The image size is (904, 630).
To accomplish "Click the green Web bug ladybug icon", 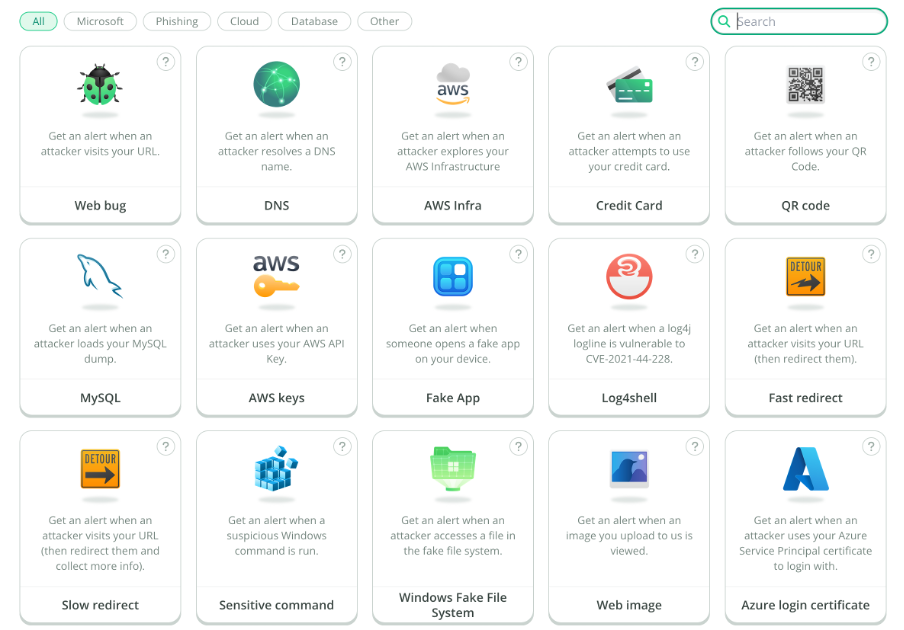I will (x=100, y=85).
